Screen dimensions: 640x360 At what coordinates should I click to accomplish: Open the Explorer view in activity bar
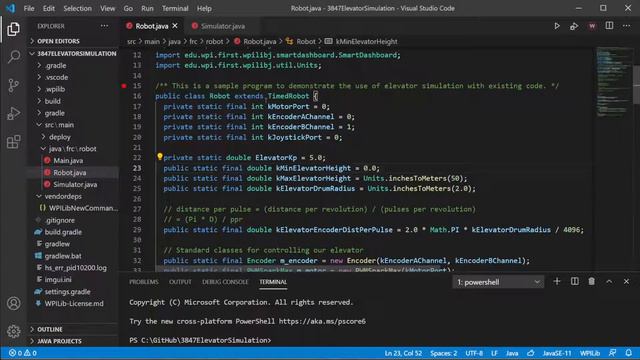(x=13, y=29)
